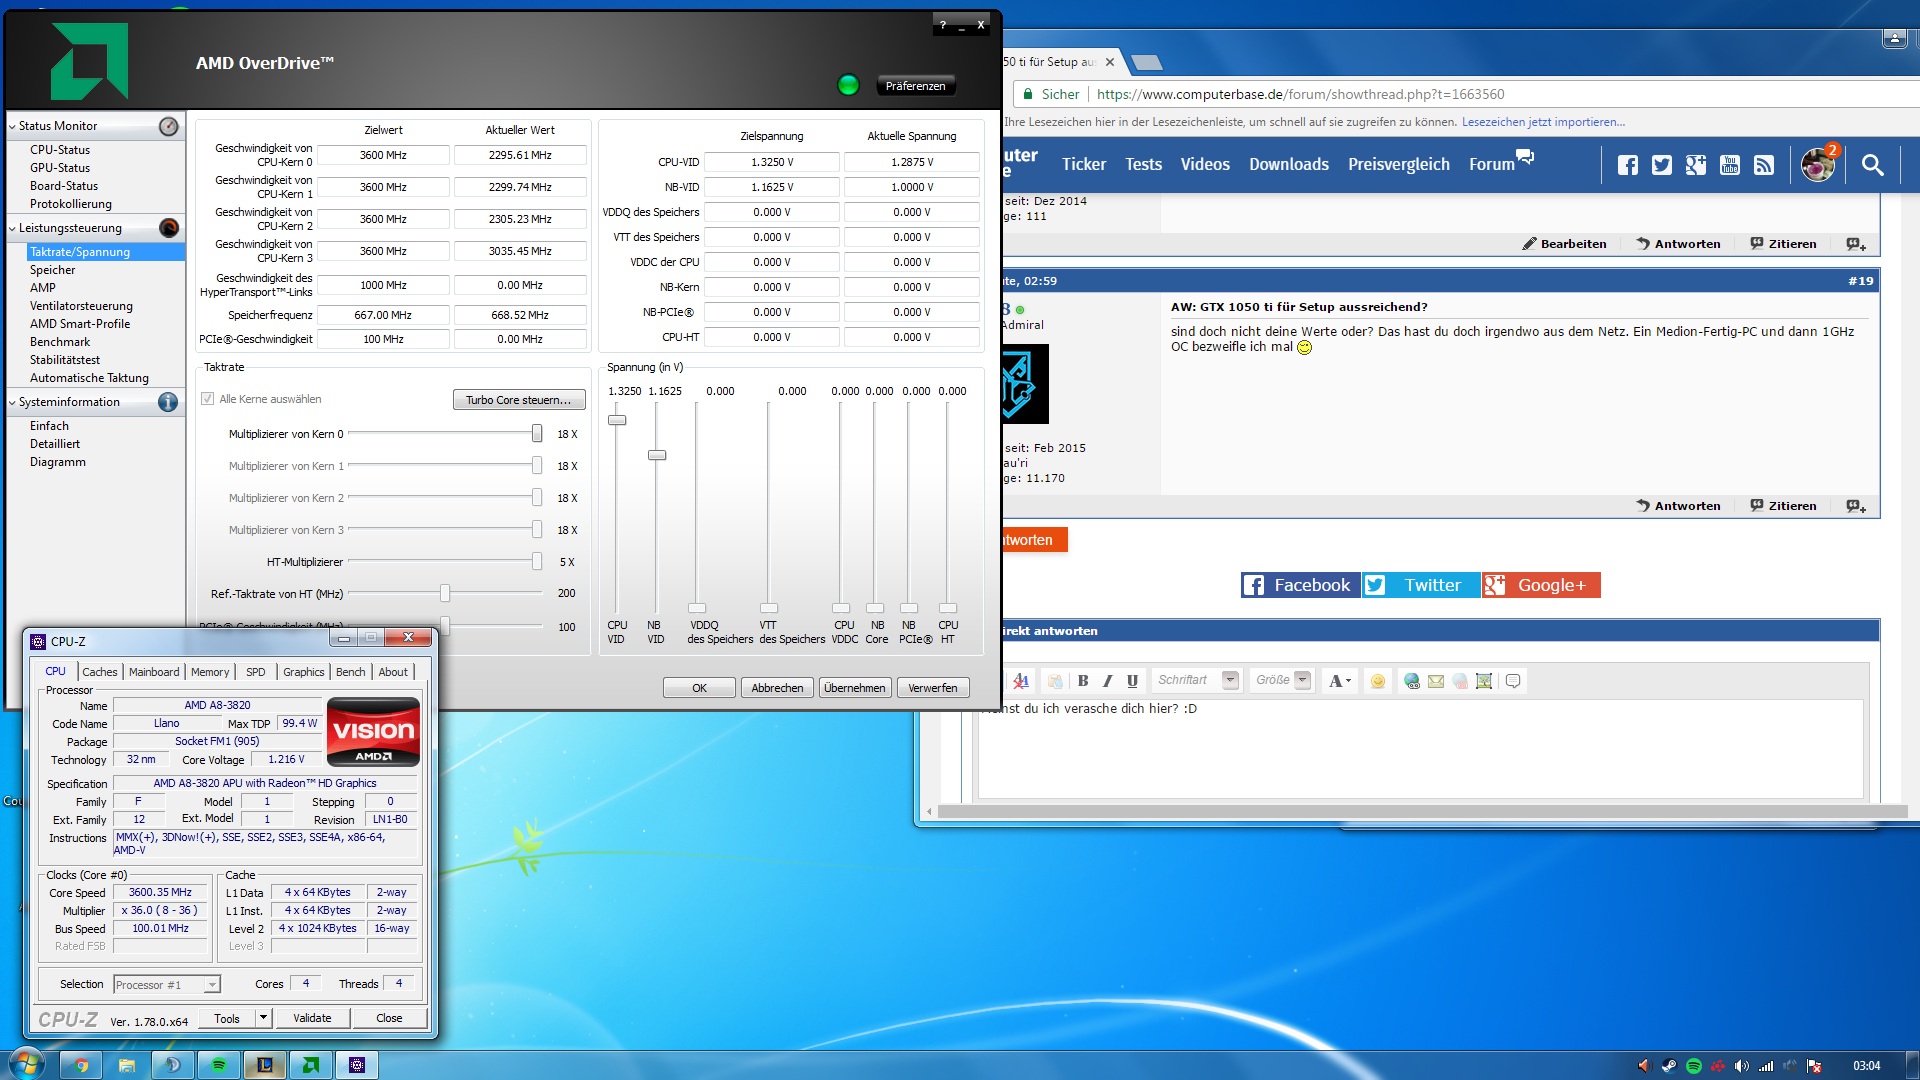1920x1080 pixels.
Task: Click the Systeminformation blue info icon
Action: pyautogui.click(x=168, y=402)
